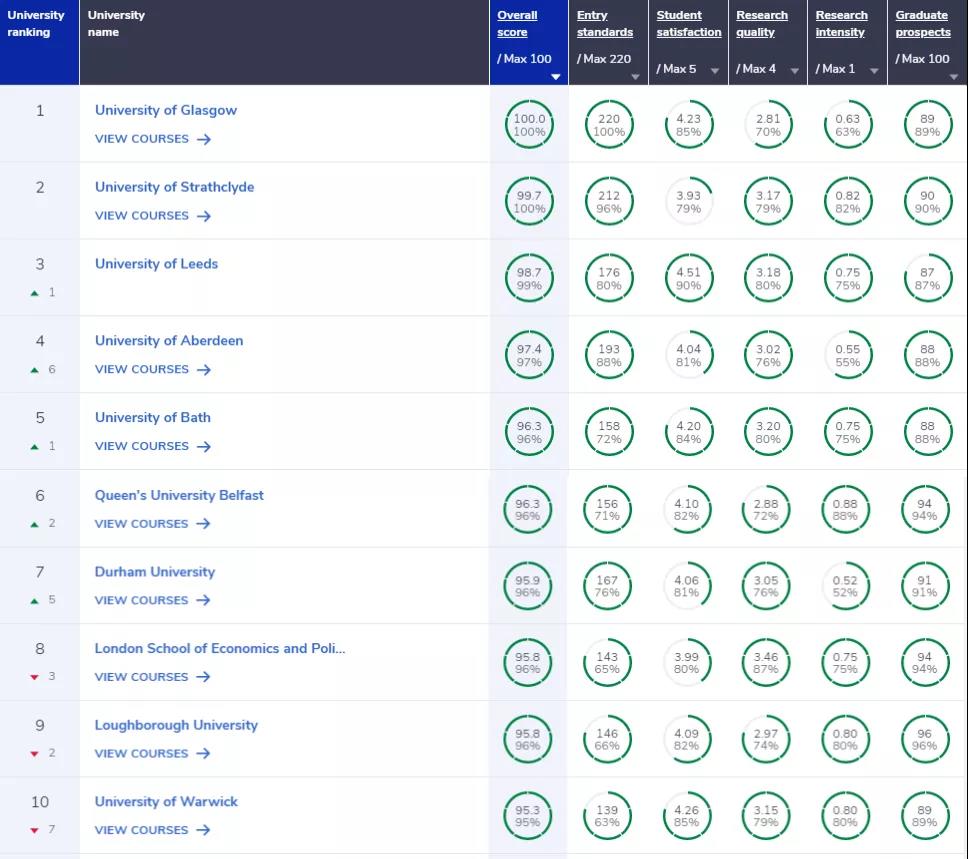Open the Student satisfaction sort arrow
968x859 pixels.
click(714, 71)
